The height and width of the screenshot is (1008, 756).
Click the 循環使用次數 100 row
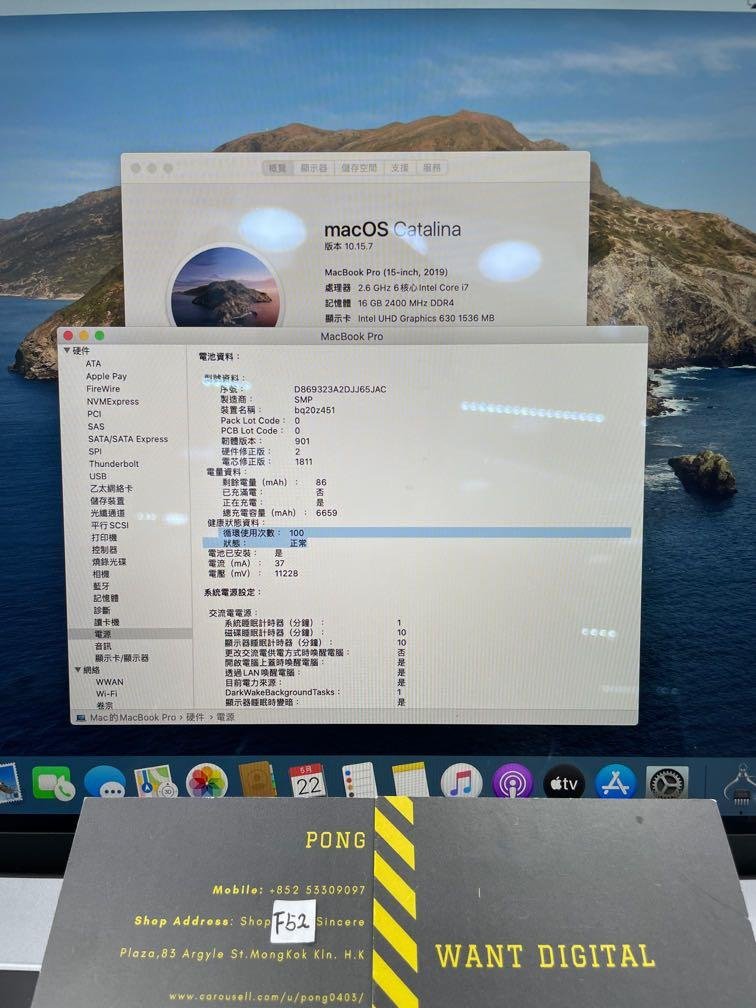pos(417,533)
